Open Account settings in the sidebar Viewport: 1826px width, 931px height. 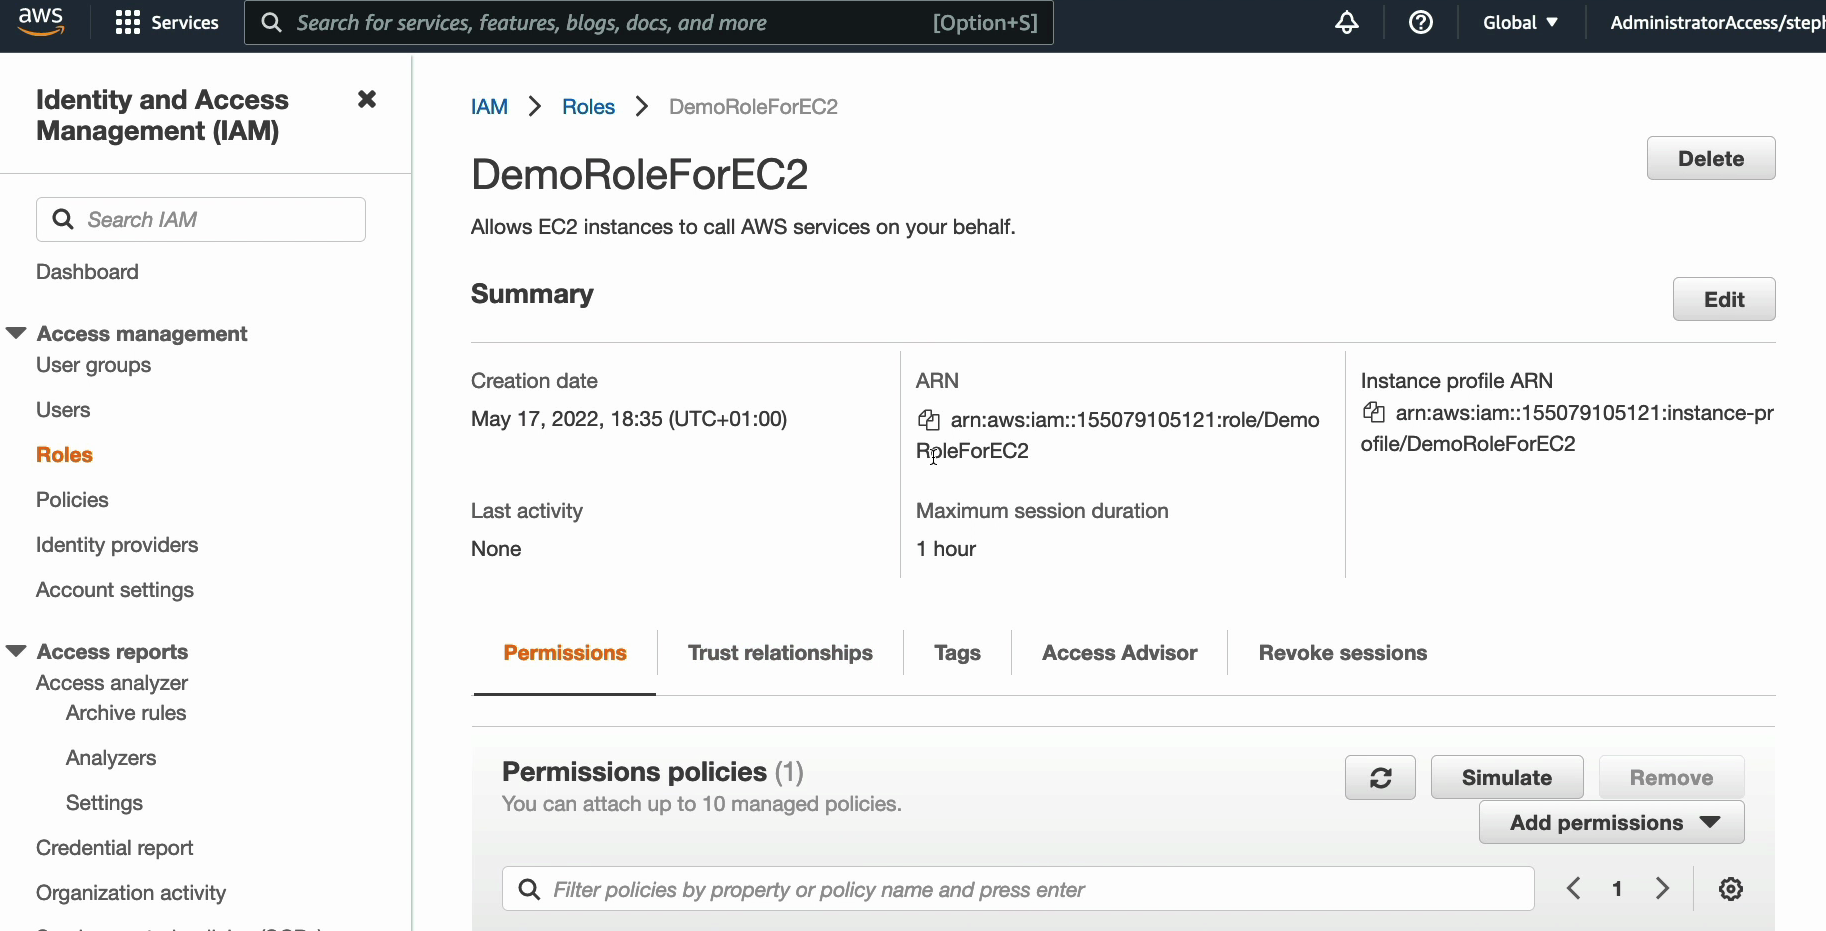tap(115, 590)
